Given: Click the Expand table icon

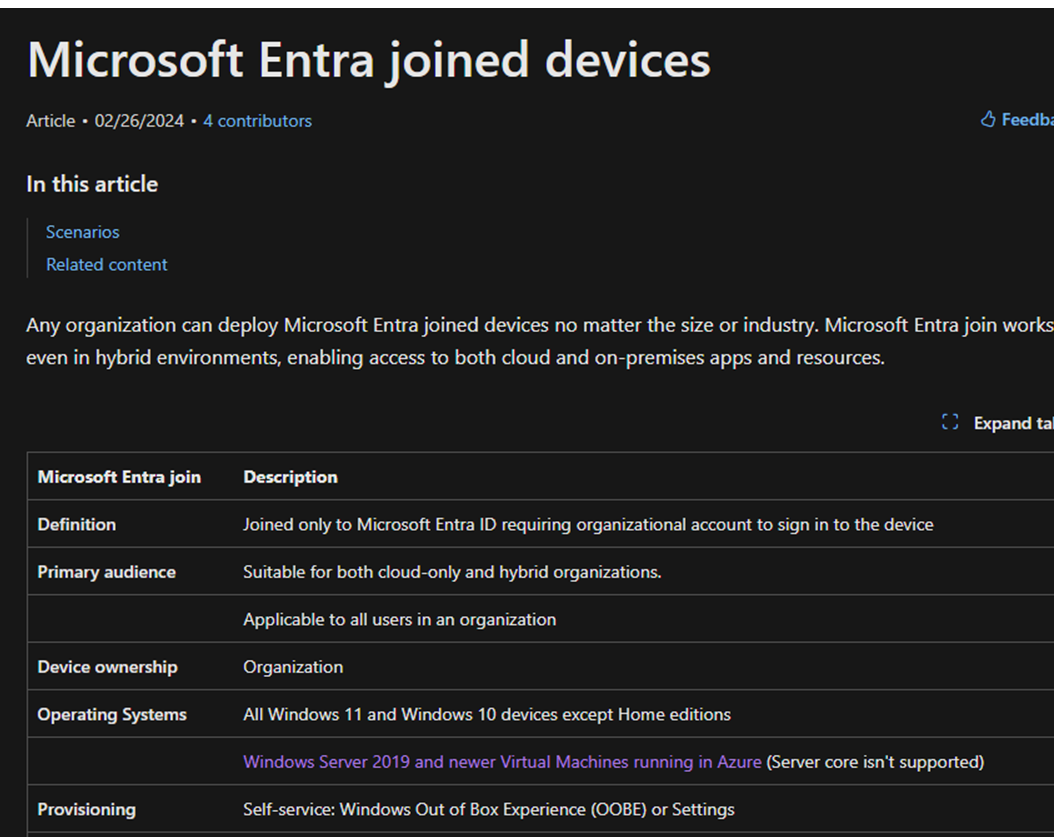Looking at the screenshot, I should (x=950, y=423).
